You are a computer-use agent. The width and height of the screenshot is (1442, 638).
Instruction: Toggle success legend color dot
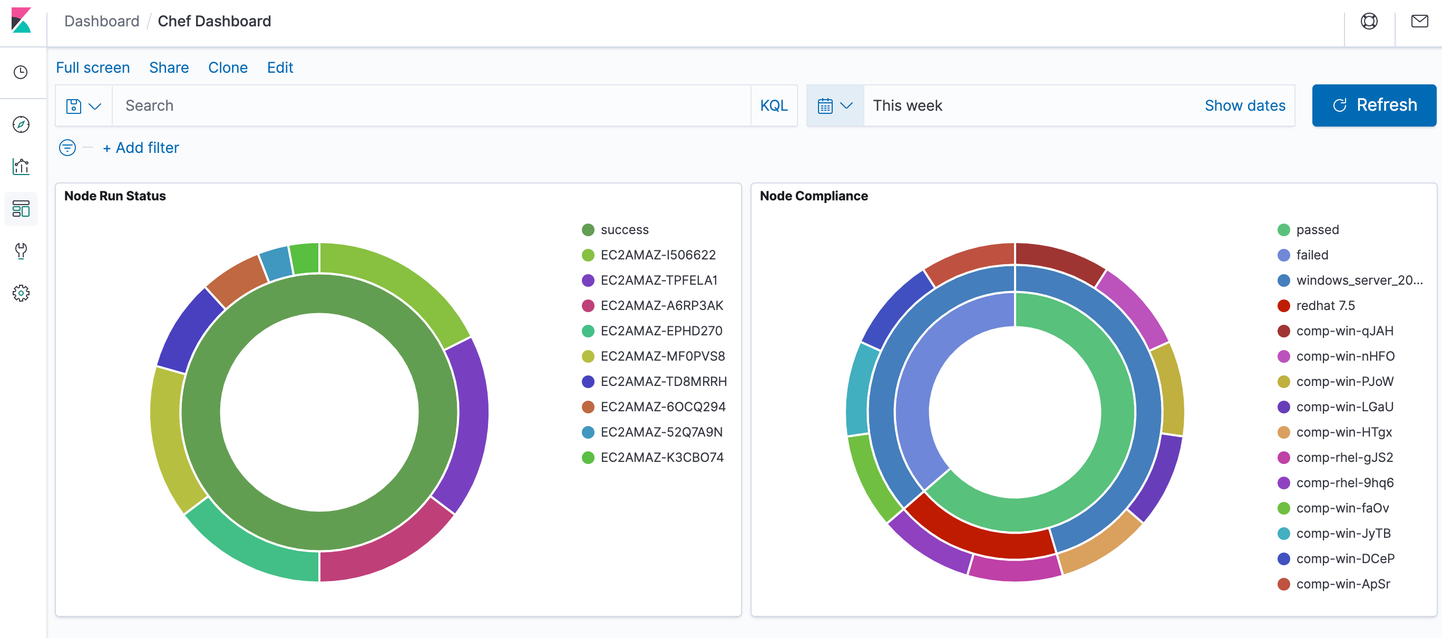click(588, 230)
